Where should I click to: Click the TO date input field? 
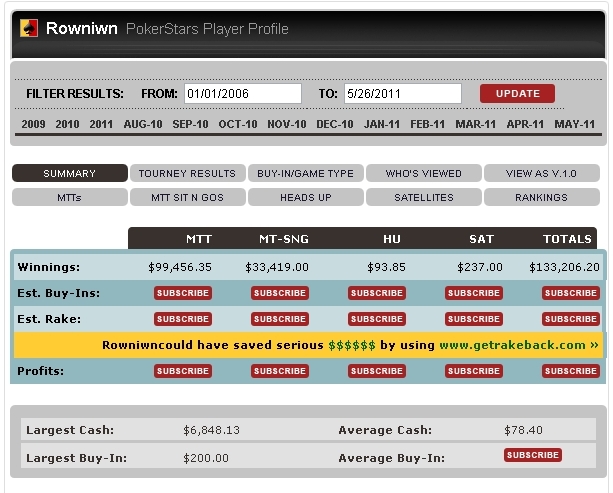(403, 93)
